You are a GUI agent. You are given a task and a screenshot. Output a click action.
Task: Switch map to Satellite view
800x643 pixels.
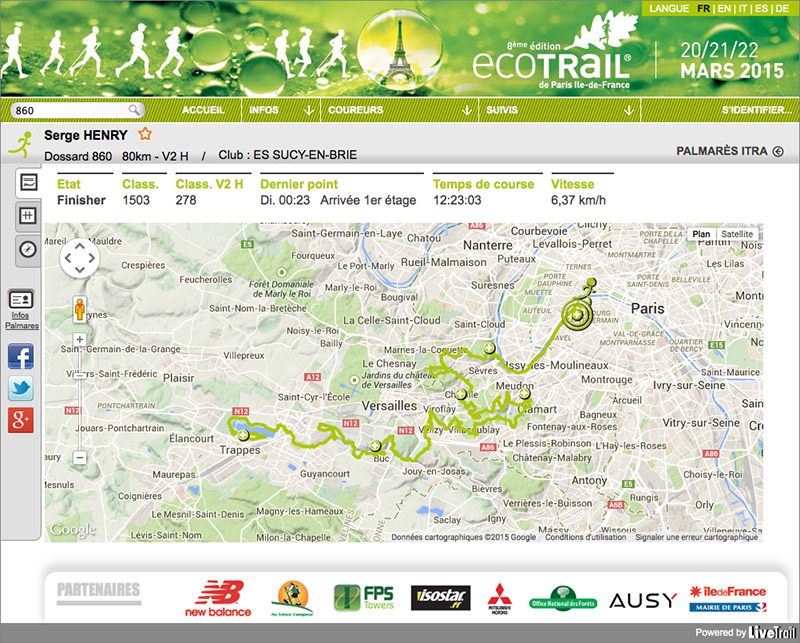(737, 234)
